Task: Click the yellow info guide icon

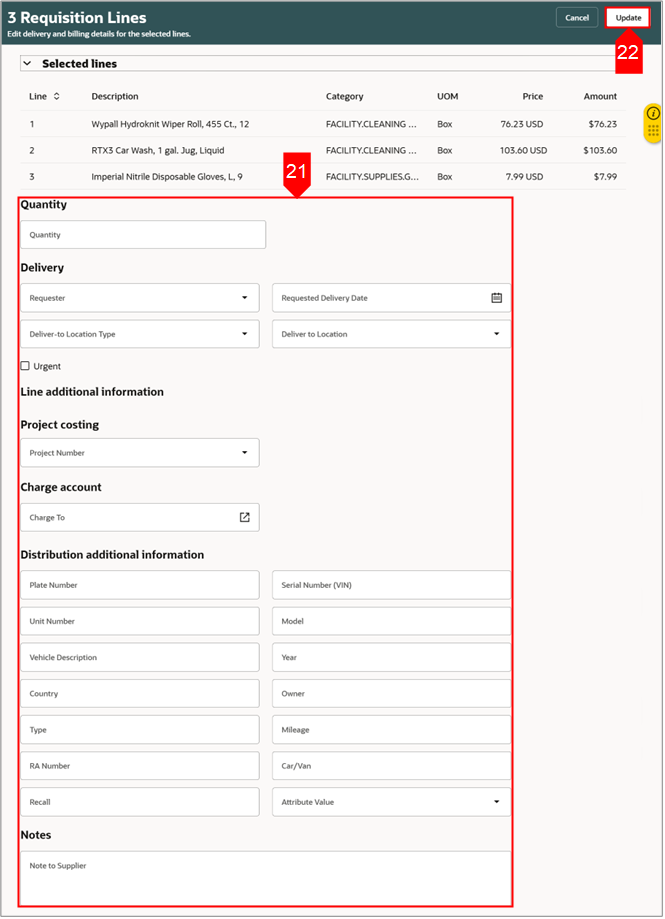Action: pos(652,113)
